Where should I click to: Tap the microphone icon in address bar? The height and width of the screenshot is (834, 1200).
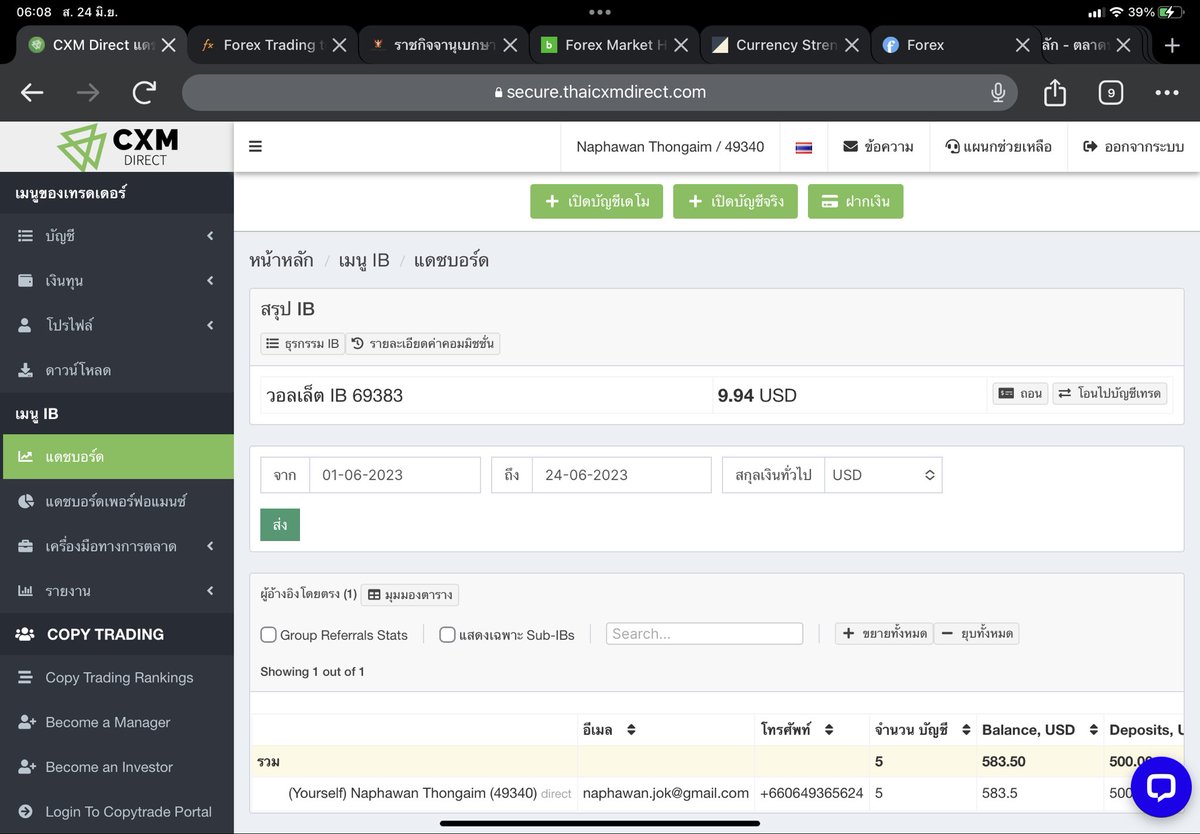(x=997, y=92)
